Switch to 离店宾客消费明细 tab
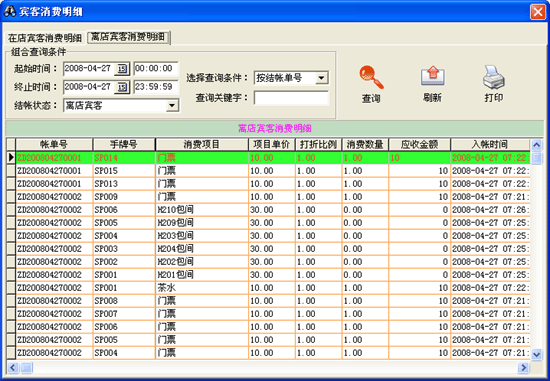The width and height of the screenshot is (550, 381). (x=128, y=37)
